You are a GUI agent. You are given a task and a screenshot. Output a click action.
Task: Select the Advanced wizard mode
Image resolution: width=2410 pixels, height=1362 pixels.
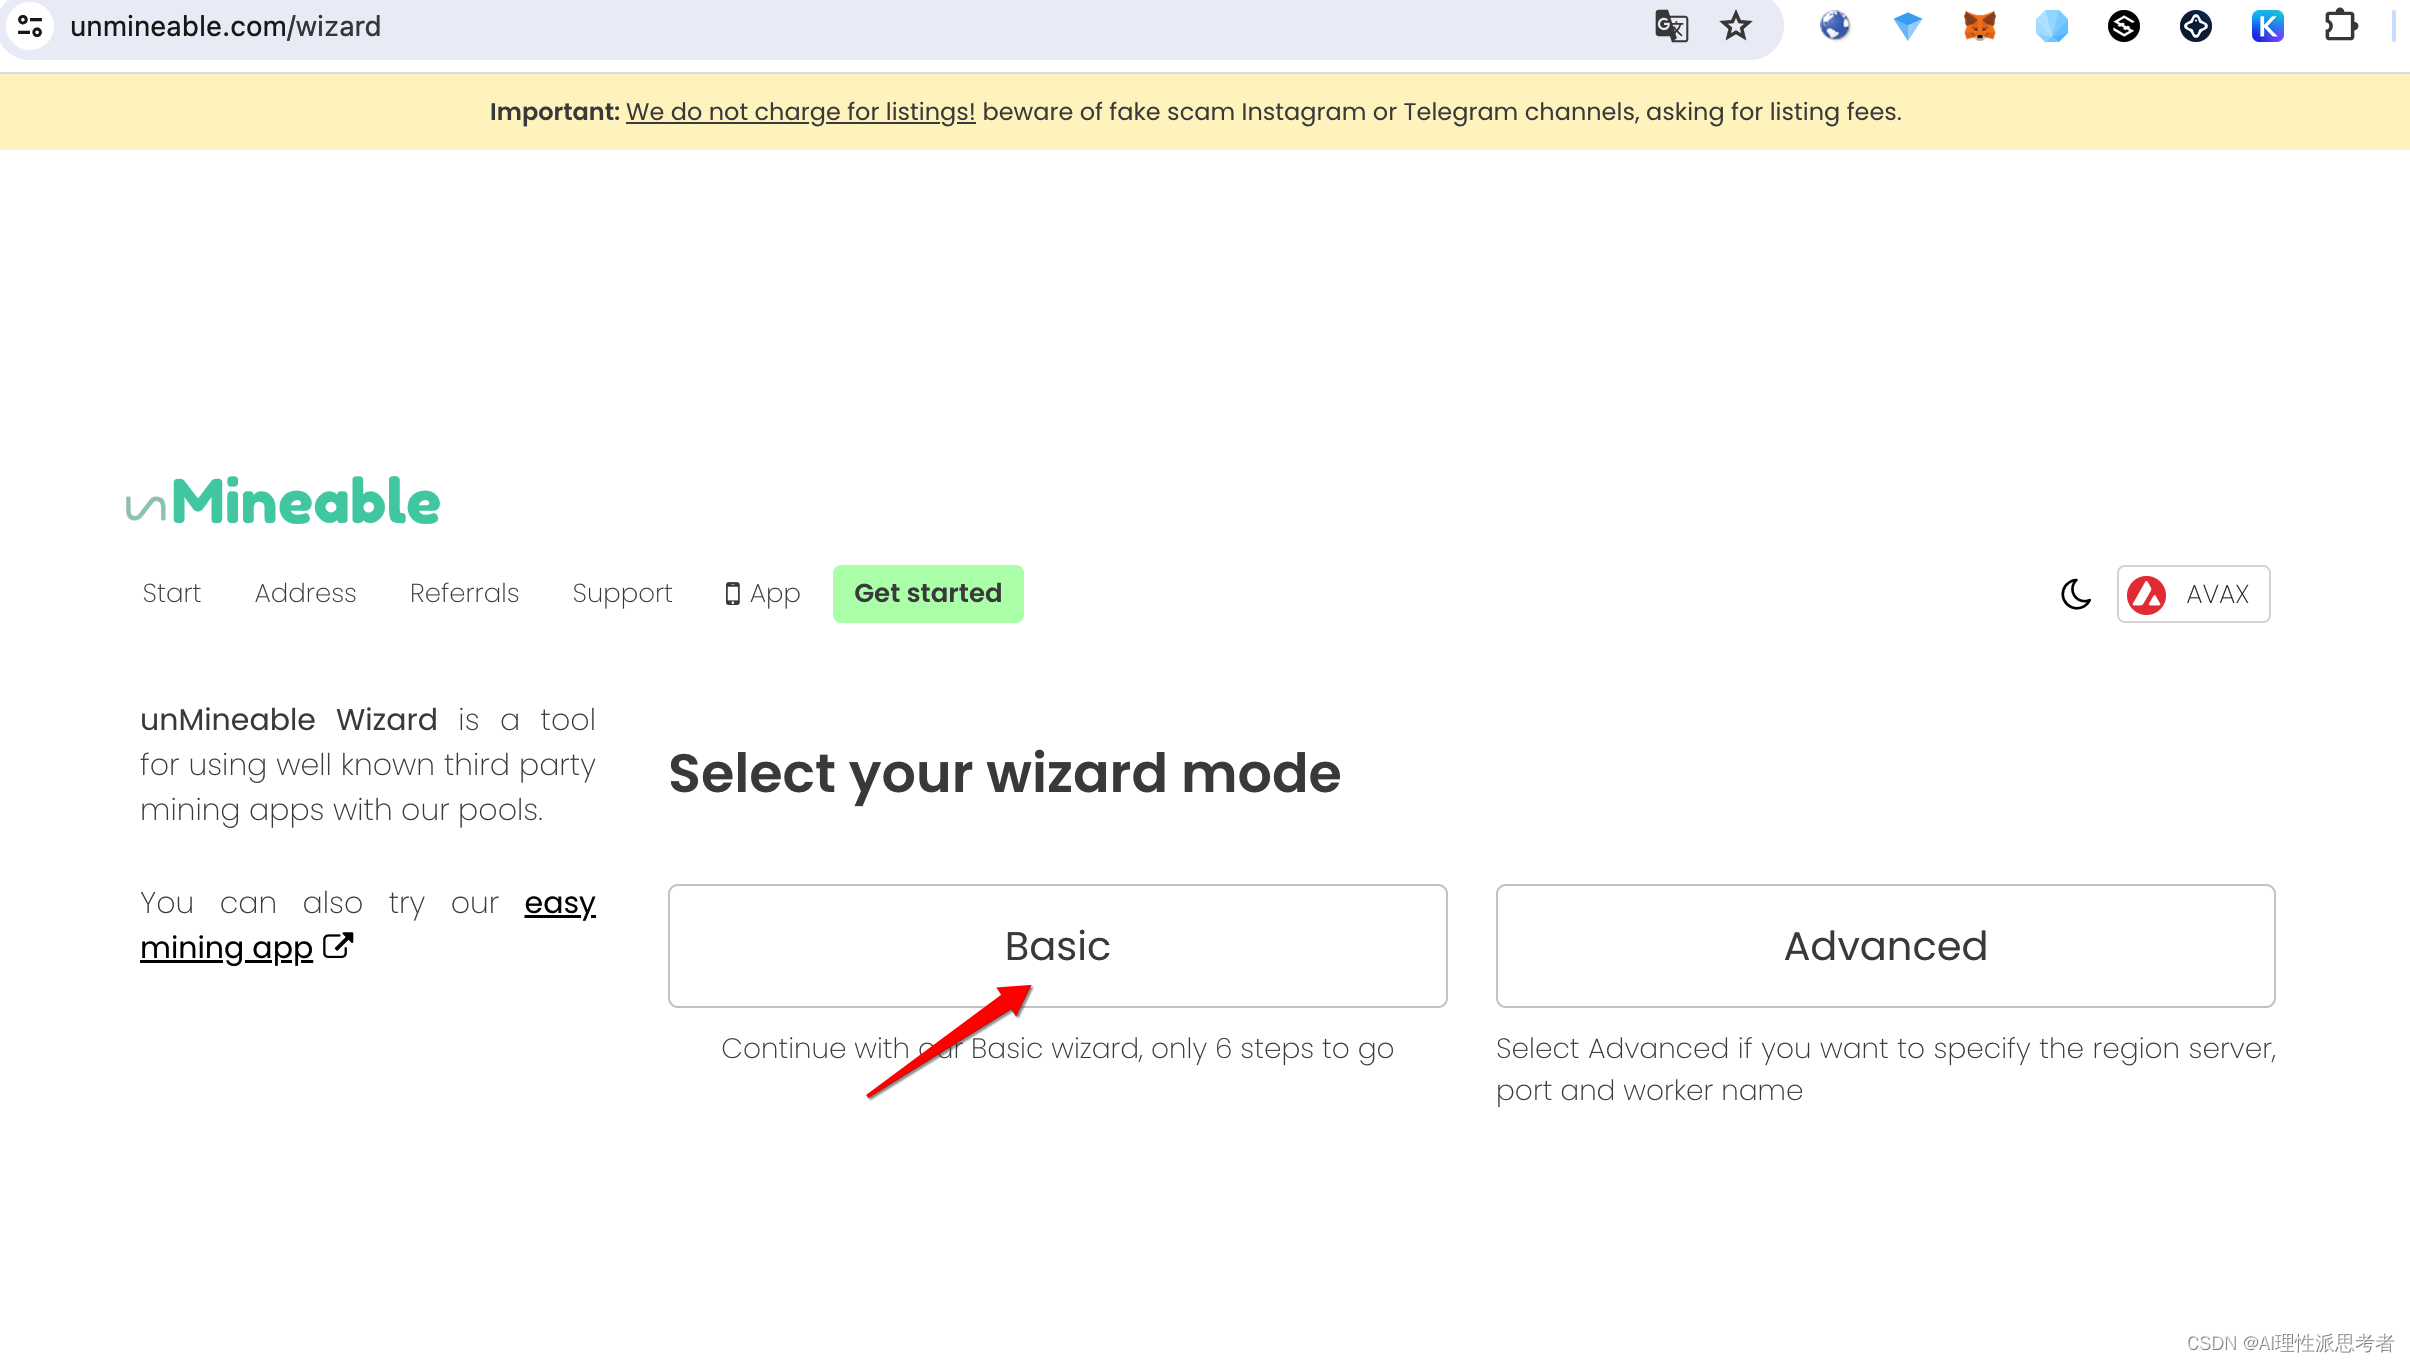pyautogui.click(x=1885, y=945)
